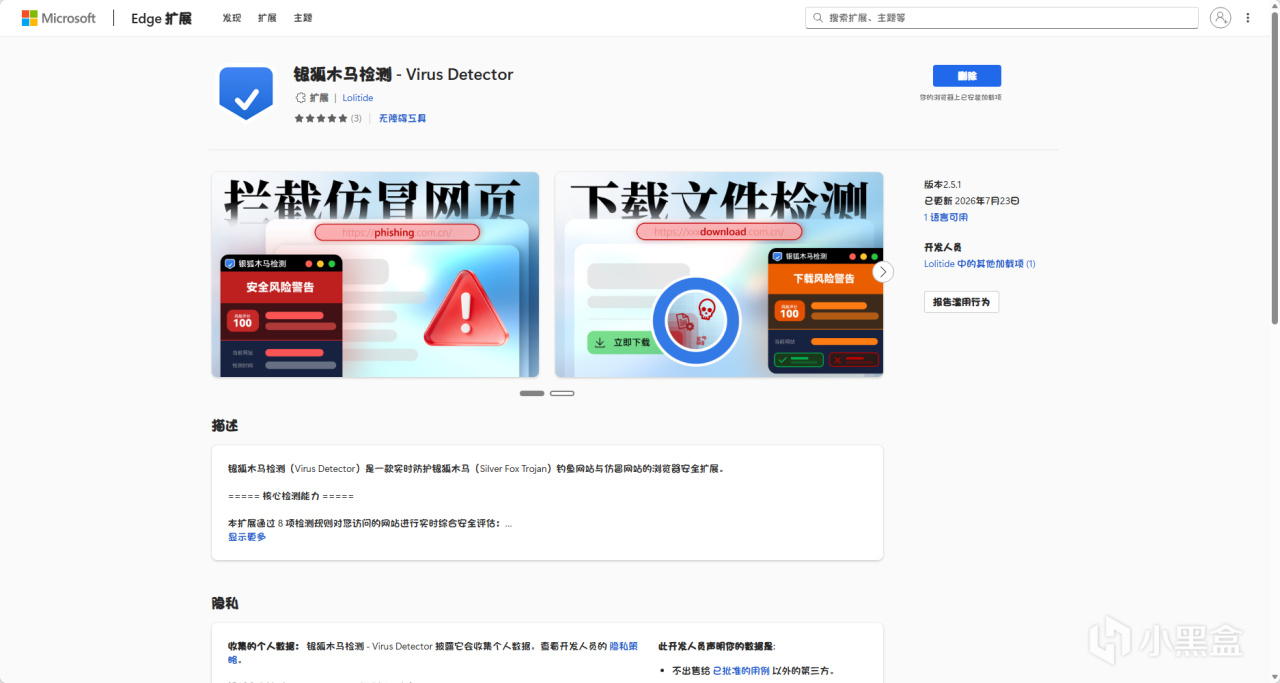Open the user account avatar icon
This screenshot has width=1280, height=683.
(x=1220, y=18)
